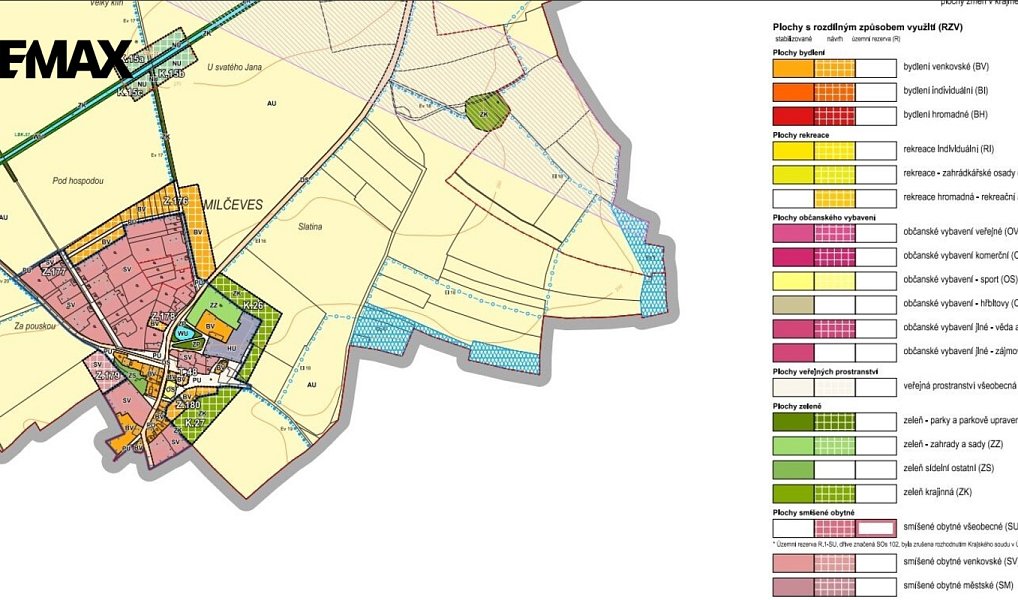The width and height of the screenshot is (1018, 600).
Task: Click the 'zeleň - zahrady a sady (ZZ)' legend text
Action: pos(953,445)
